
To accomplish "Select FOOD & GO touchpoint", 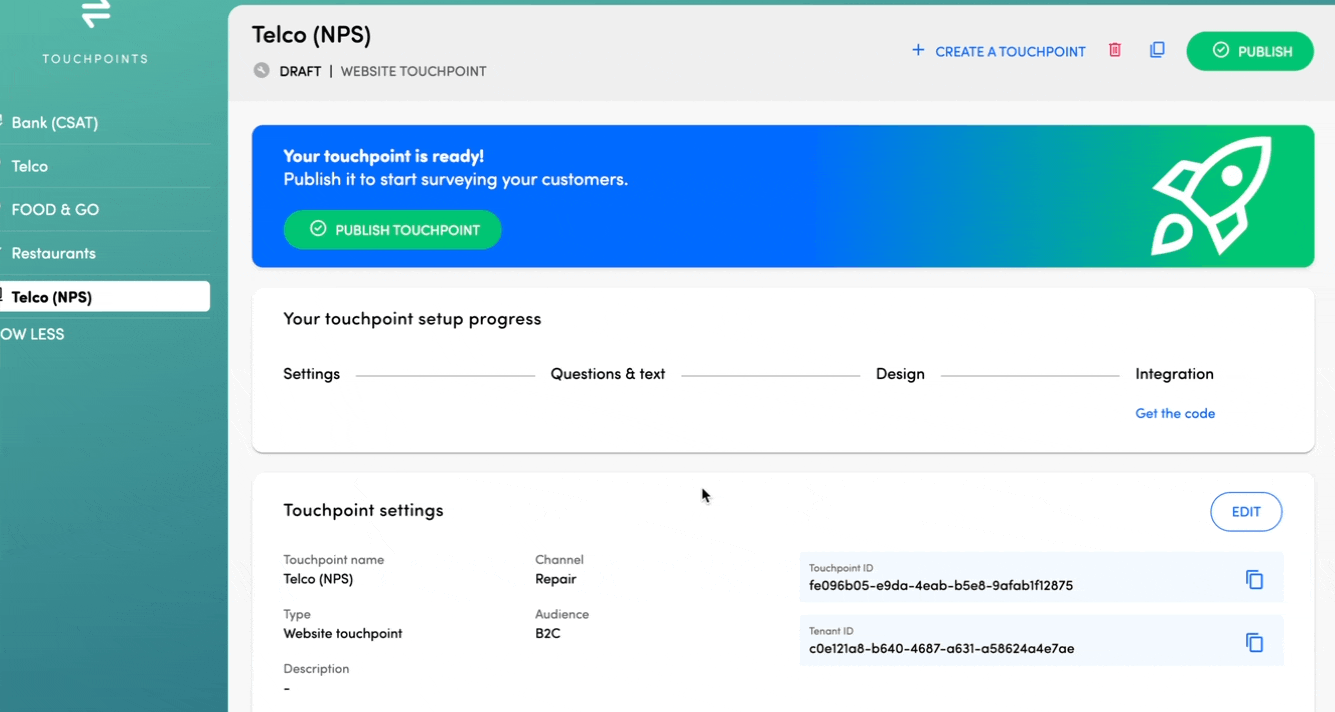I will [55, 210].
